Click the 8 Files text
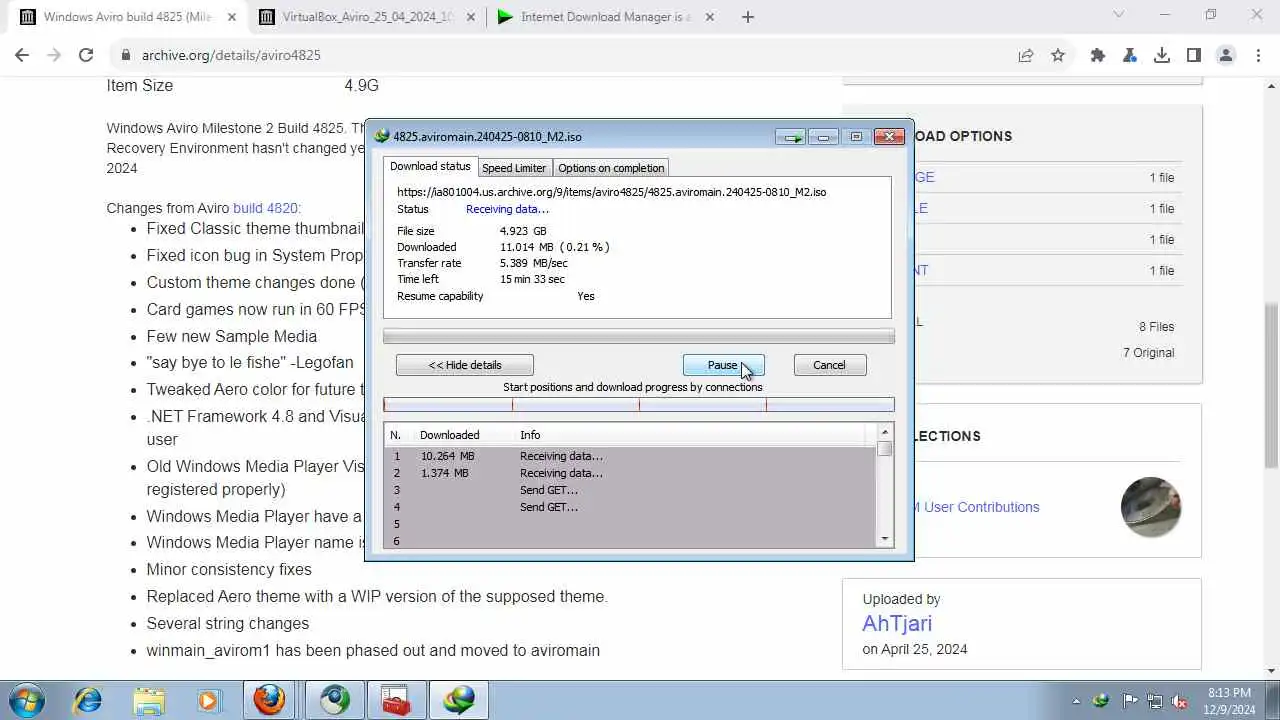 [x=1156, y=327]
